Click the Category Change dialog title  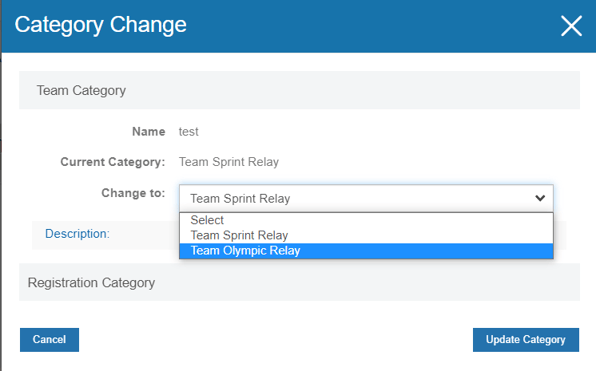(x=101, y=25)
